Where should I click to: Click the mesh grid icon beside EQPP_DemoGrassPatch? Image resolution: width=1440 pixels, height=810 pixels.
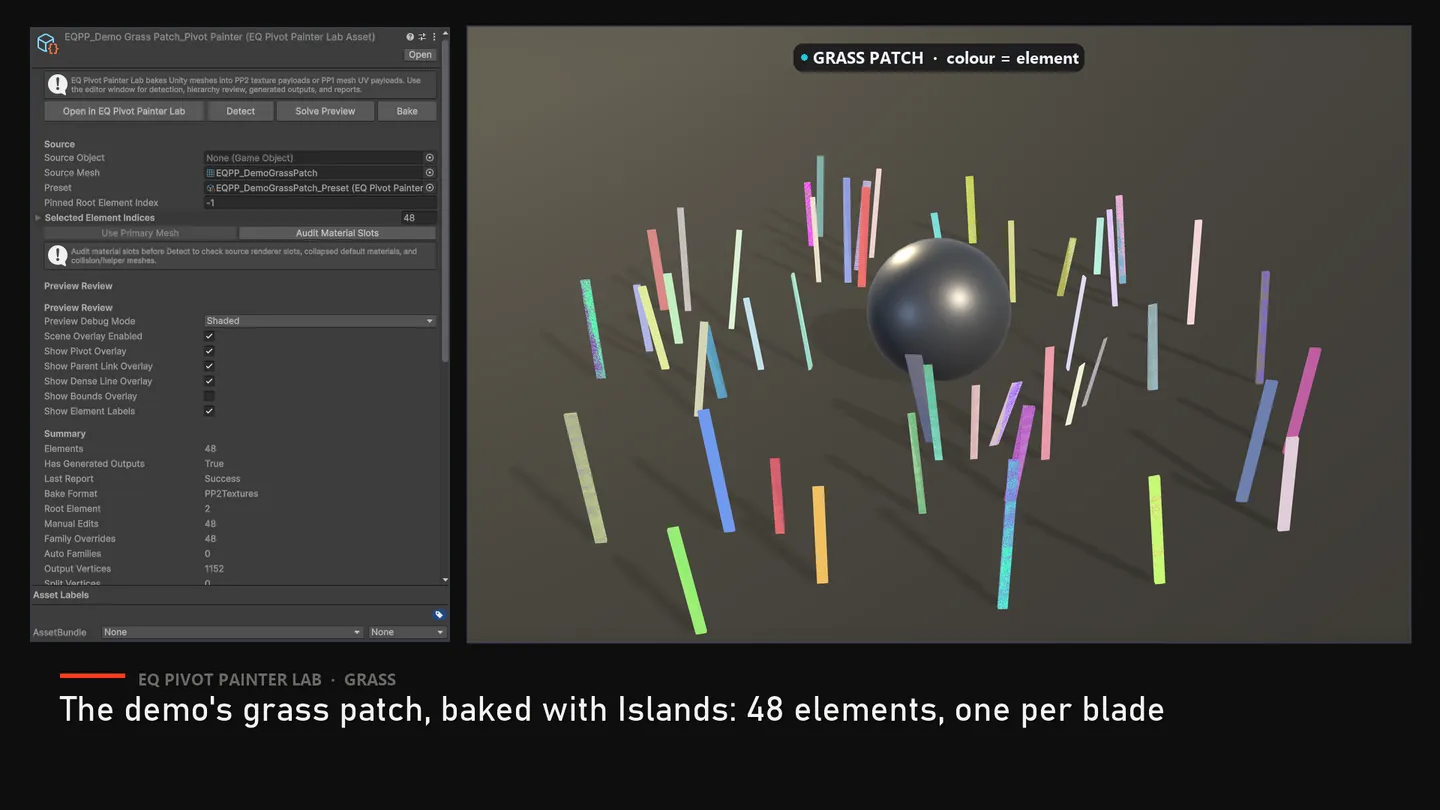[x=210, y=173]
